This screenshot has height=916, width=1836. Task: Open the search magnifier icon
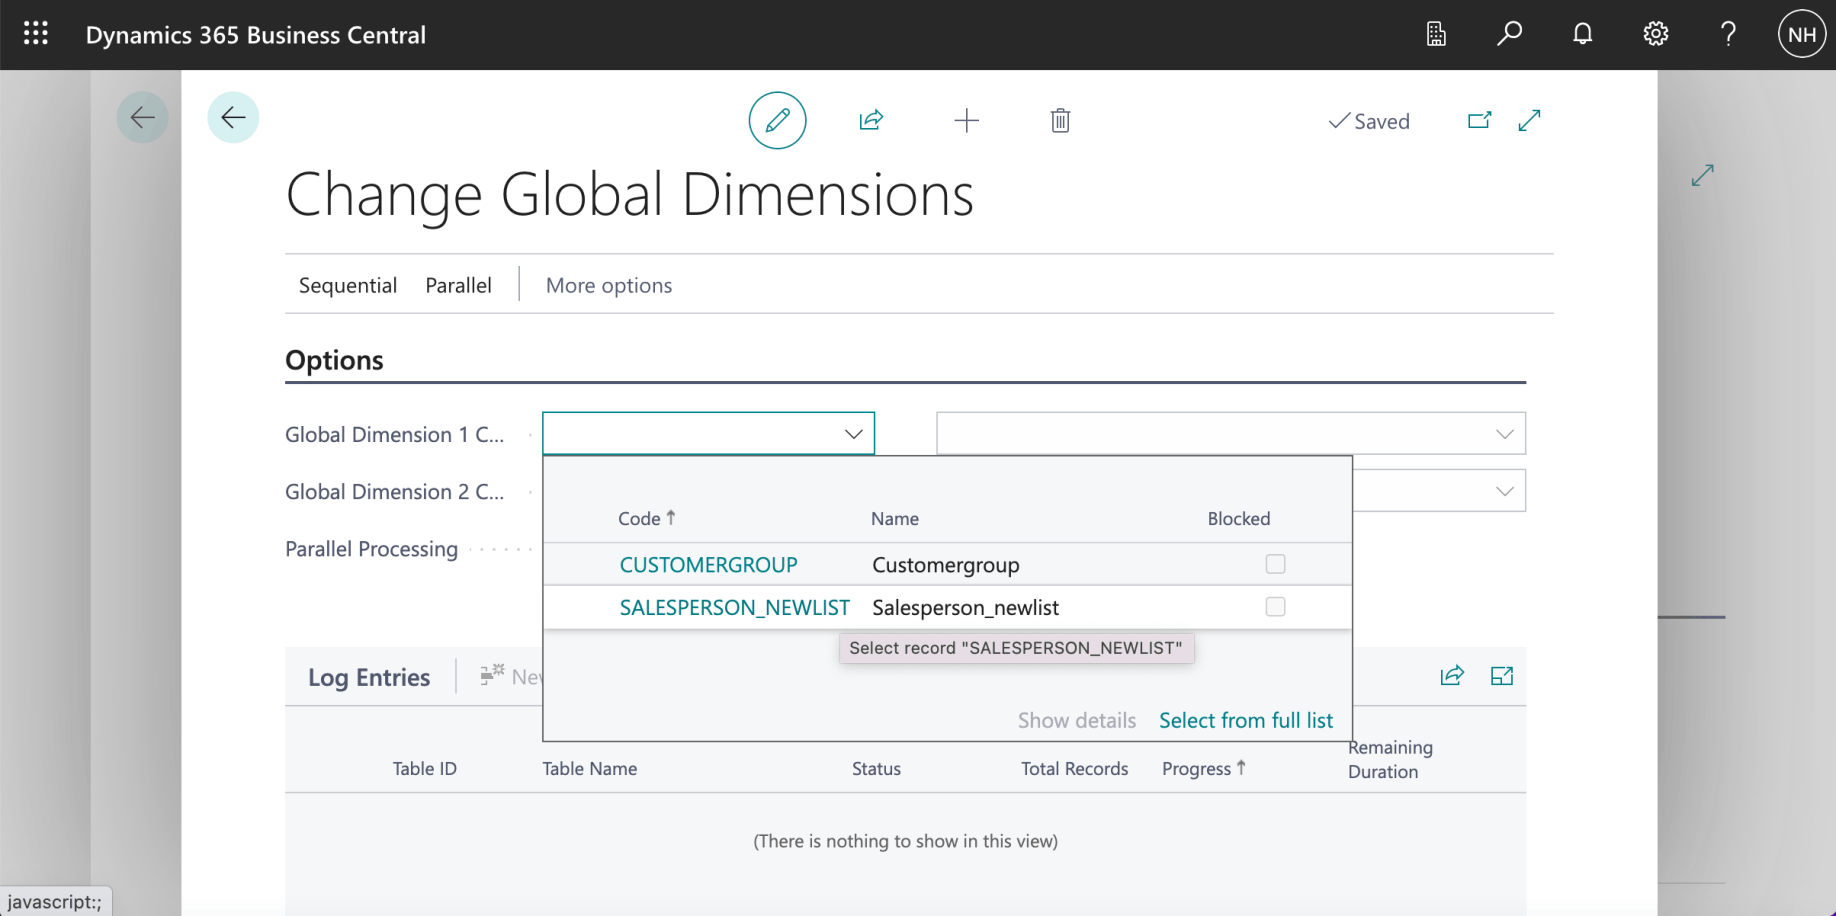tap(1509, 34)
